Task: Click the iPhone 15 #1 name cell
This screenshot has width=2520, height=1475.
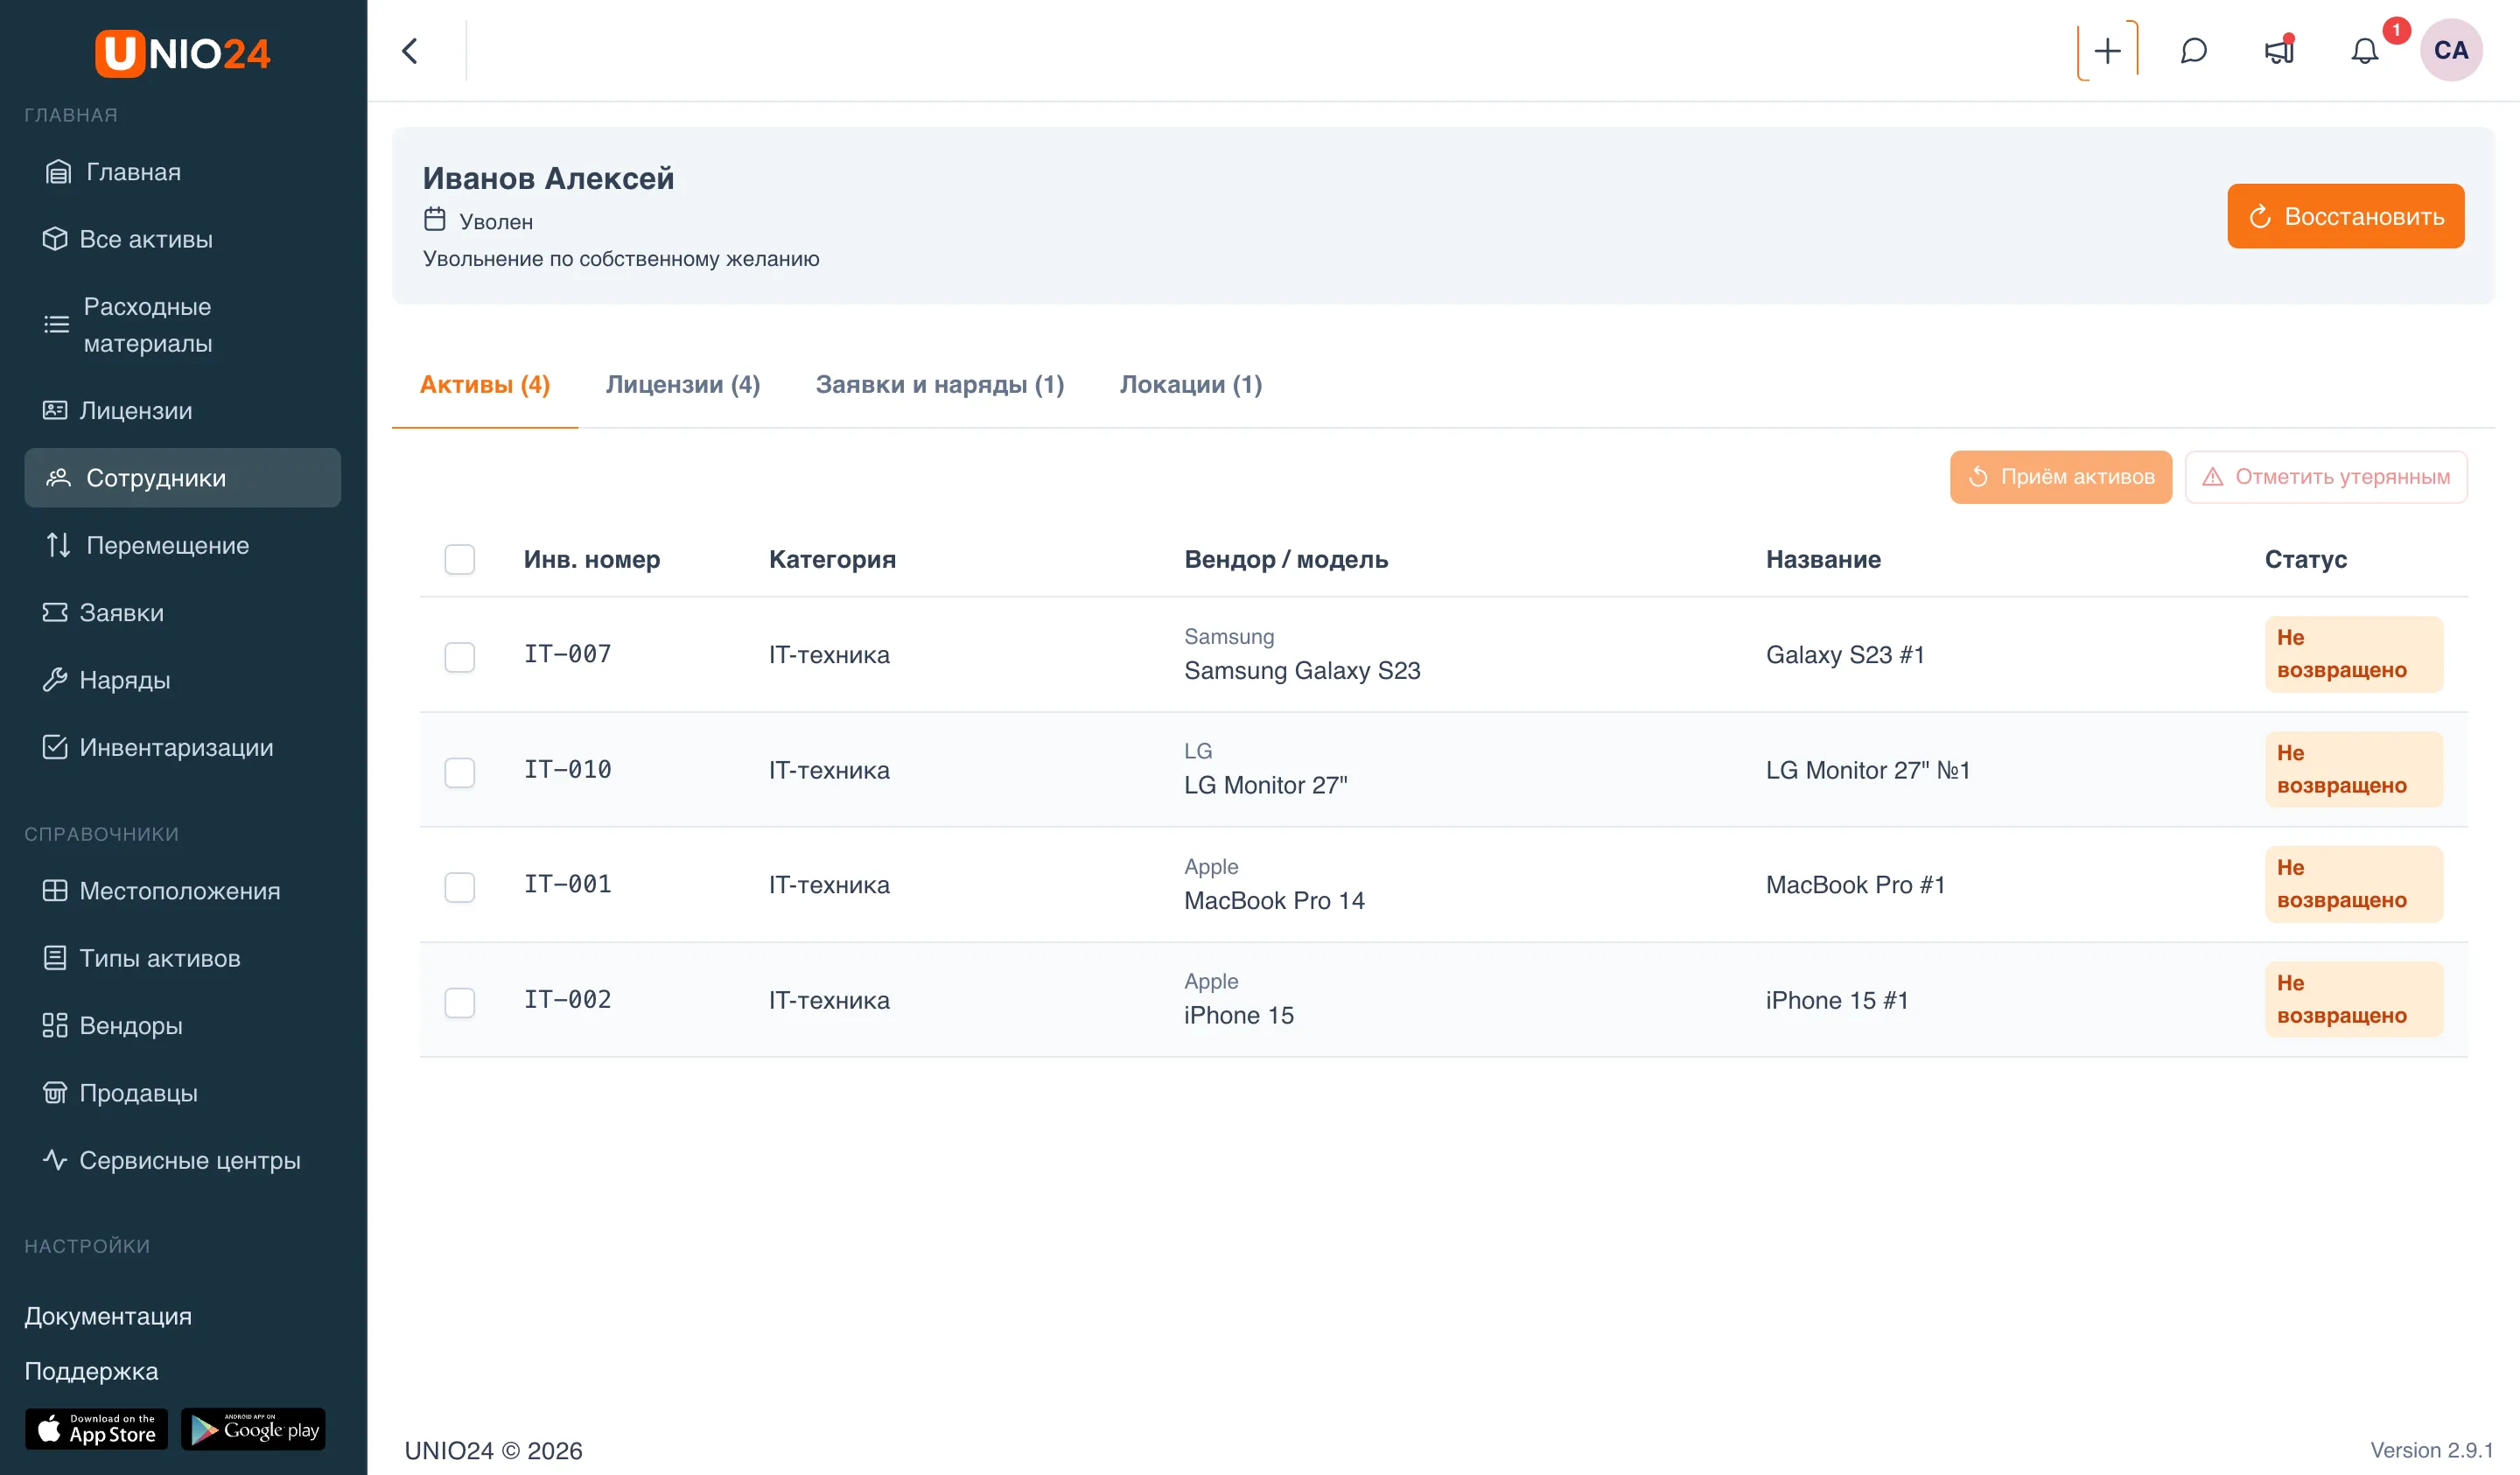Action: pyautogui.click(x=1837, y=1000)
